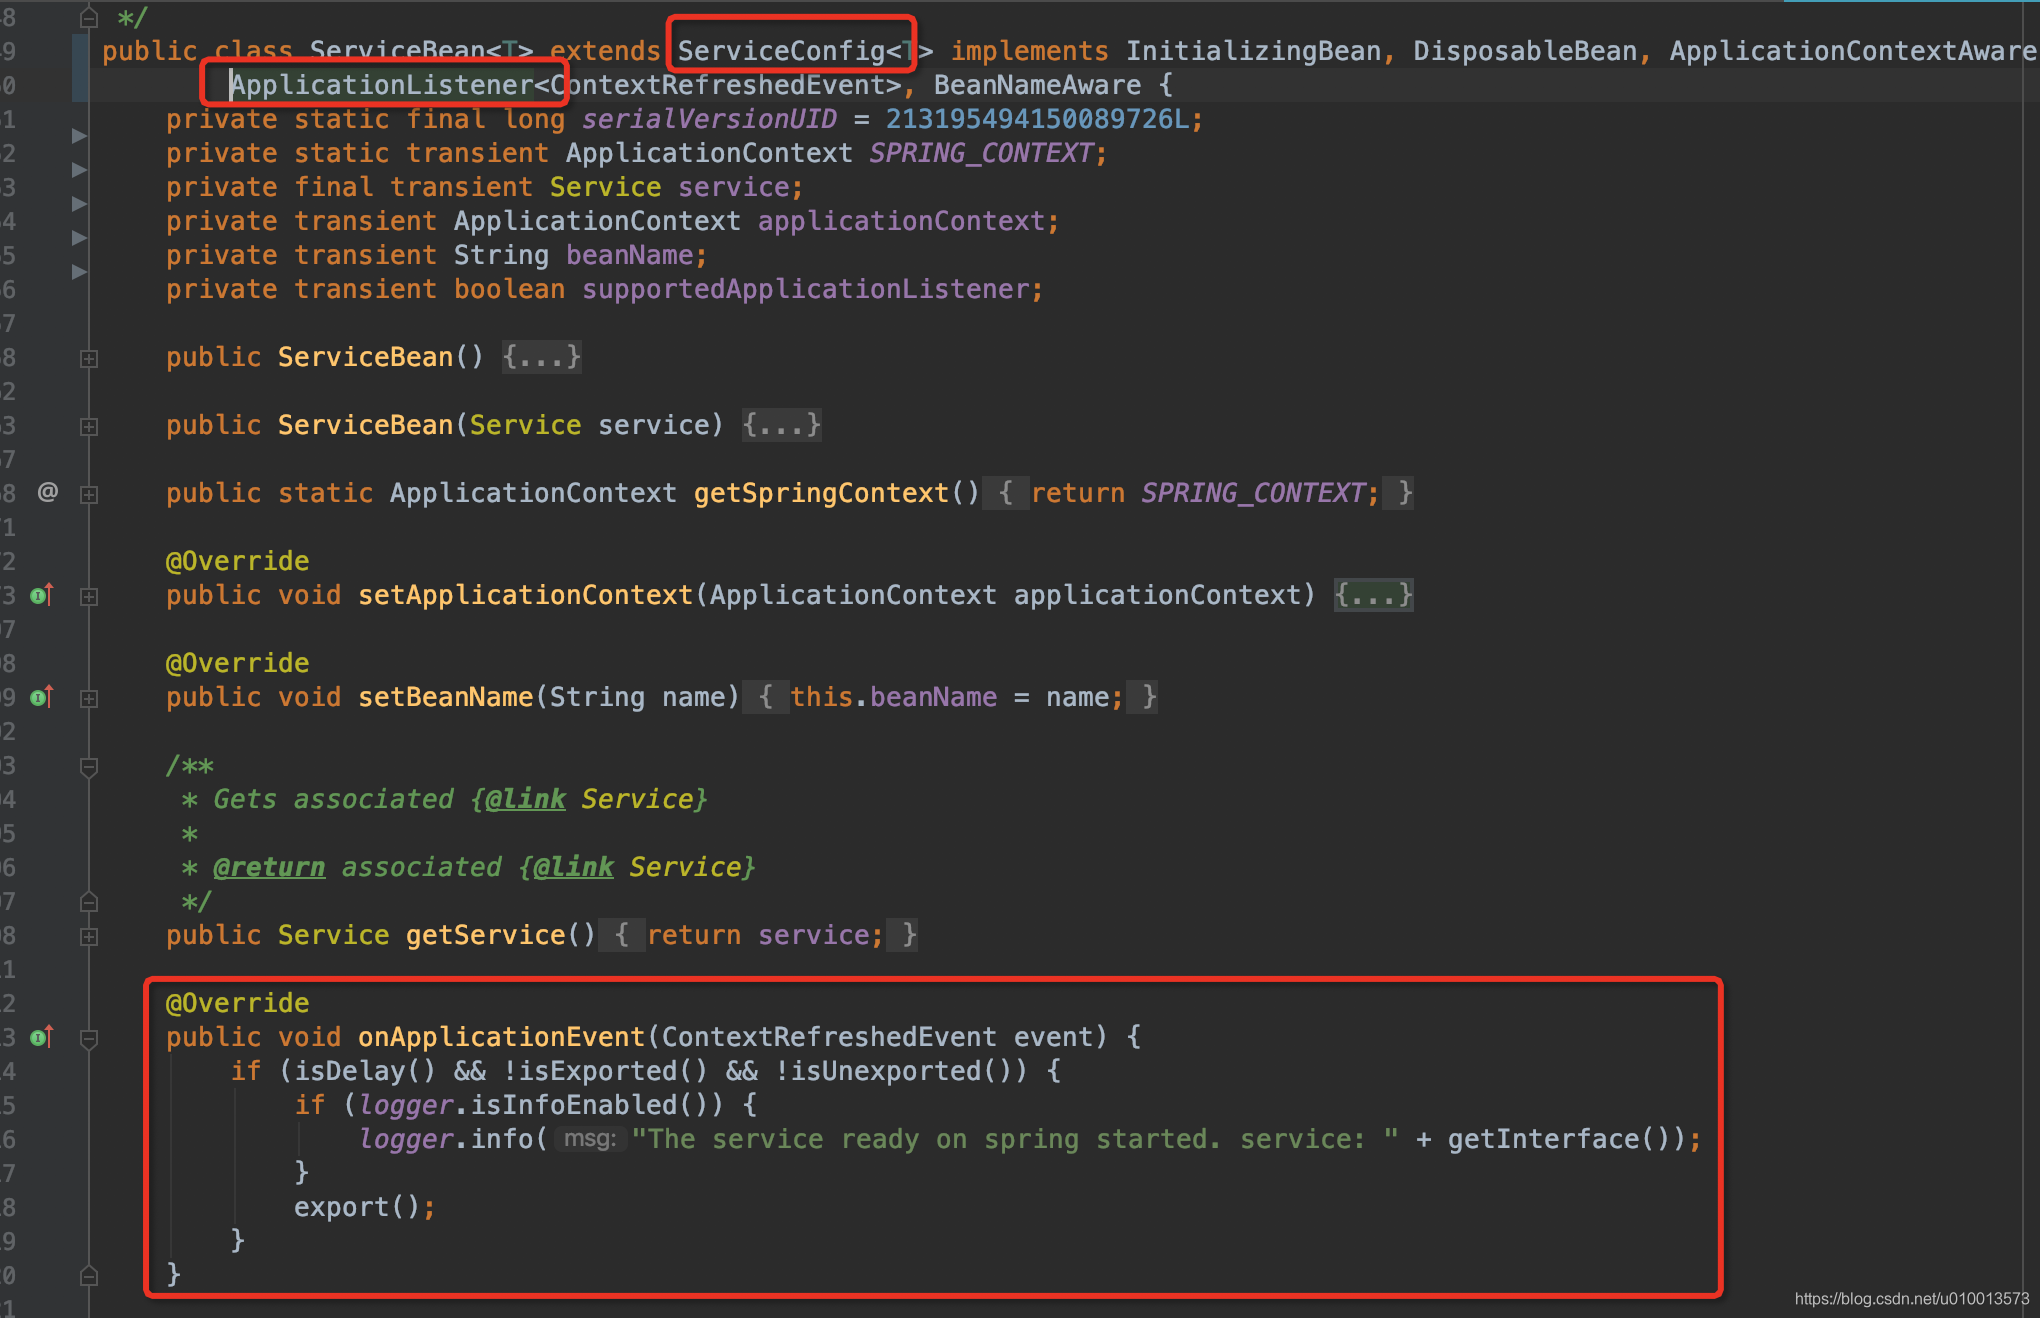Click @link tag on the @return line

pos(574,867)
